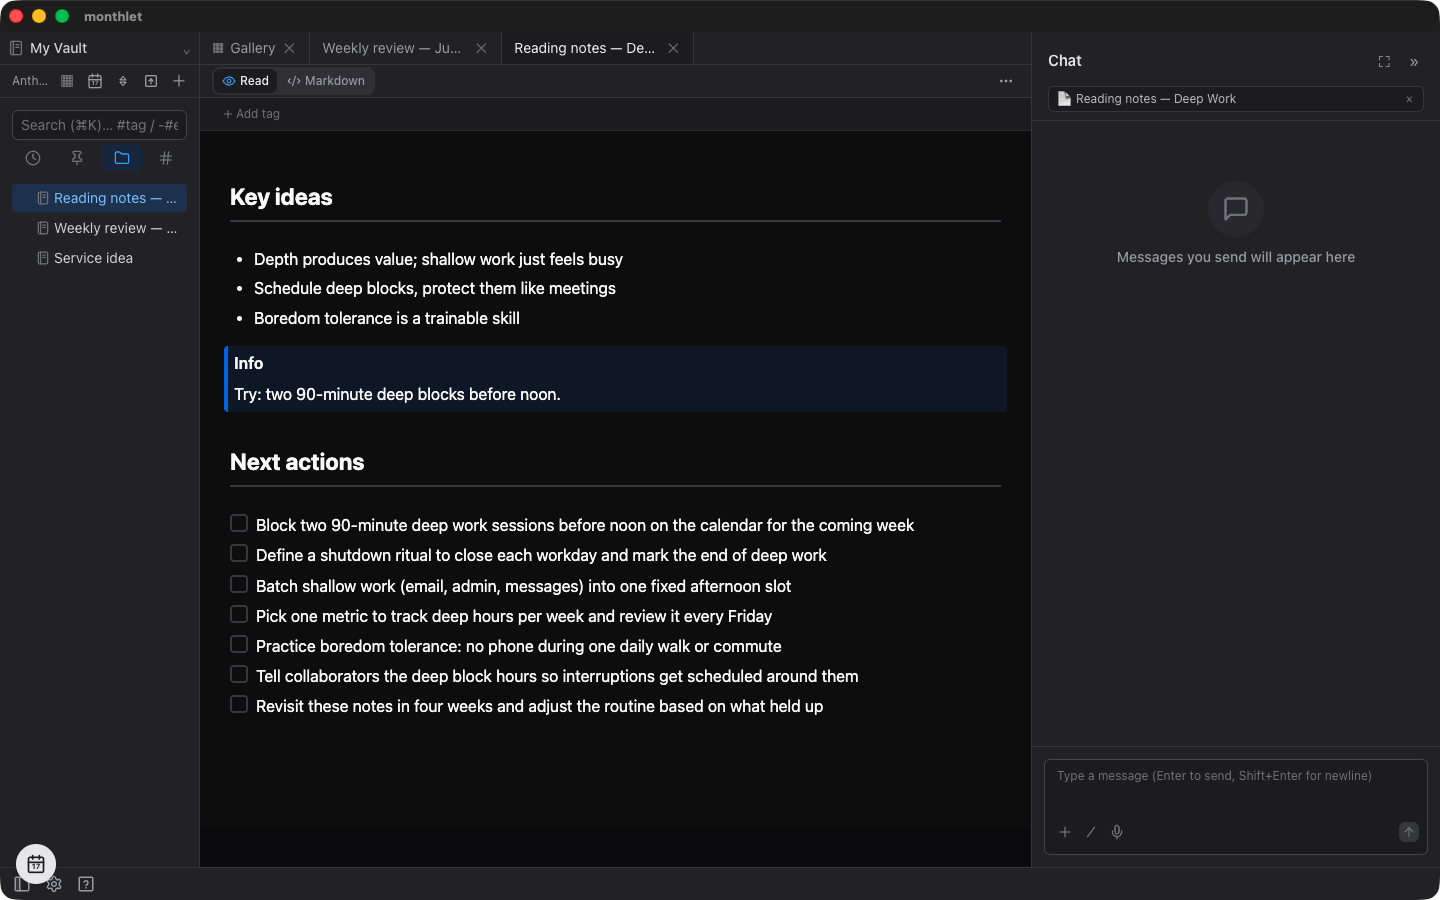The height and width of the screenshot is (900, 1440).
Task: Open the Service idea note
Action: point(99,258)
